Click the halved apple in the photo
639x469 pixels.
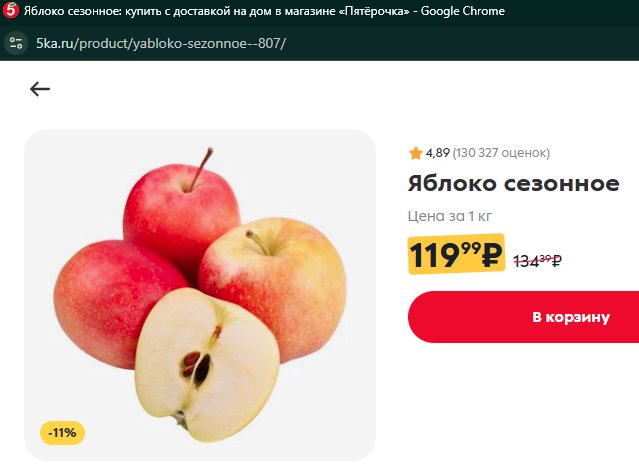[x=207, y=365]
